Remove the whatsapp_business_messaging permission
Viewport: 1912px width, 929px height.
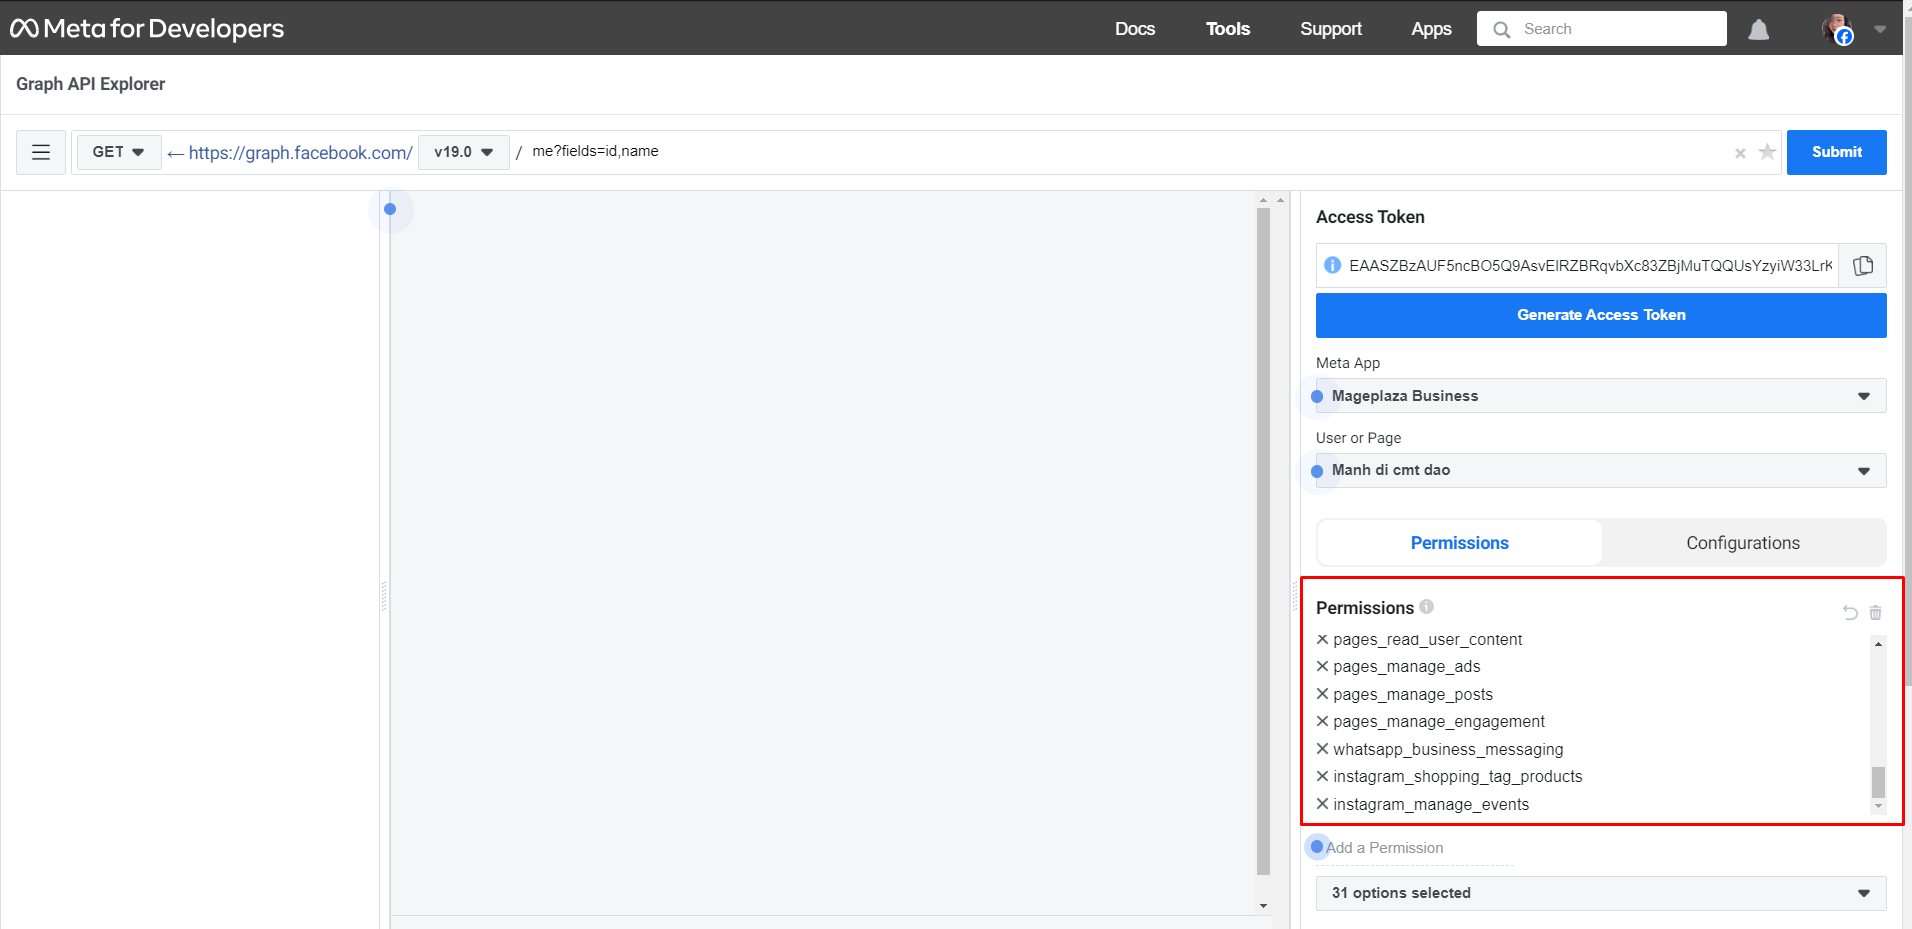(x=1322, y=749)
